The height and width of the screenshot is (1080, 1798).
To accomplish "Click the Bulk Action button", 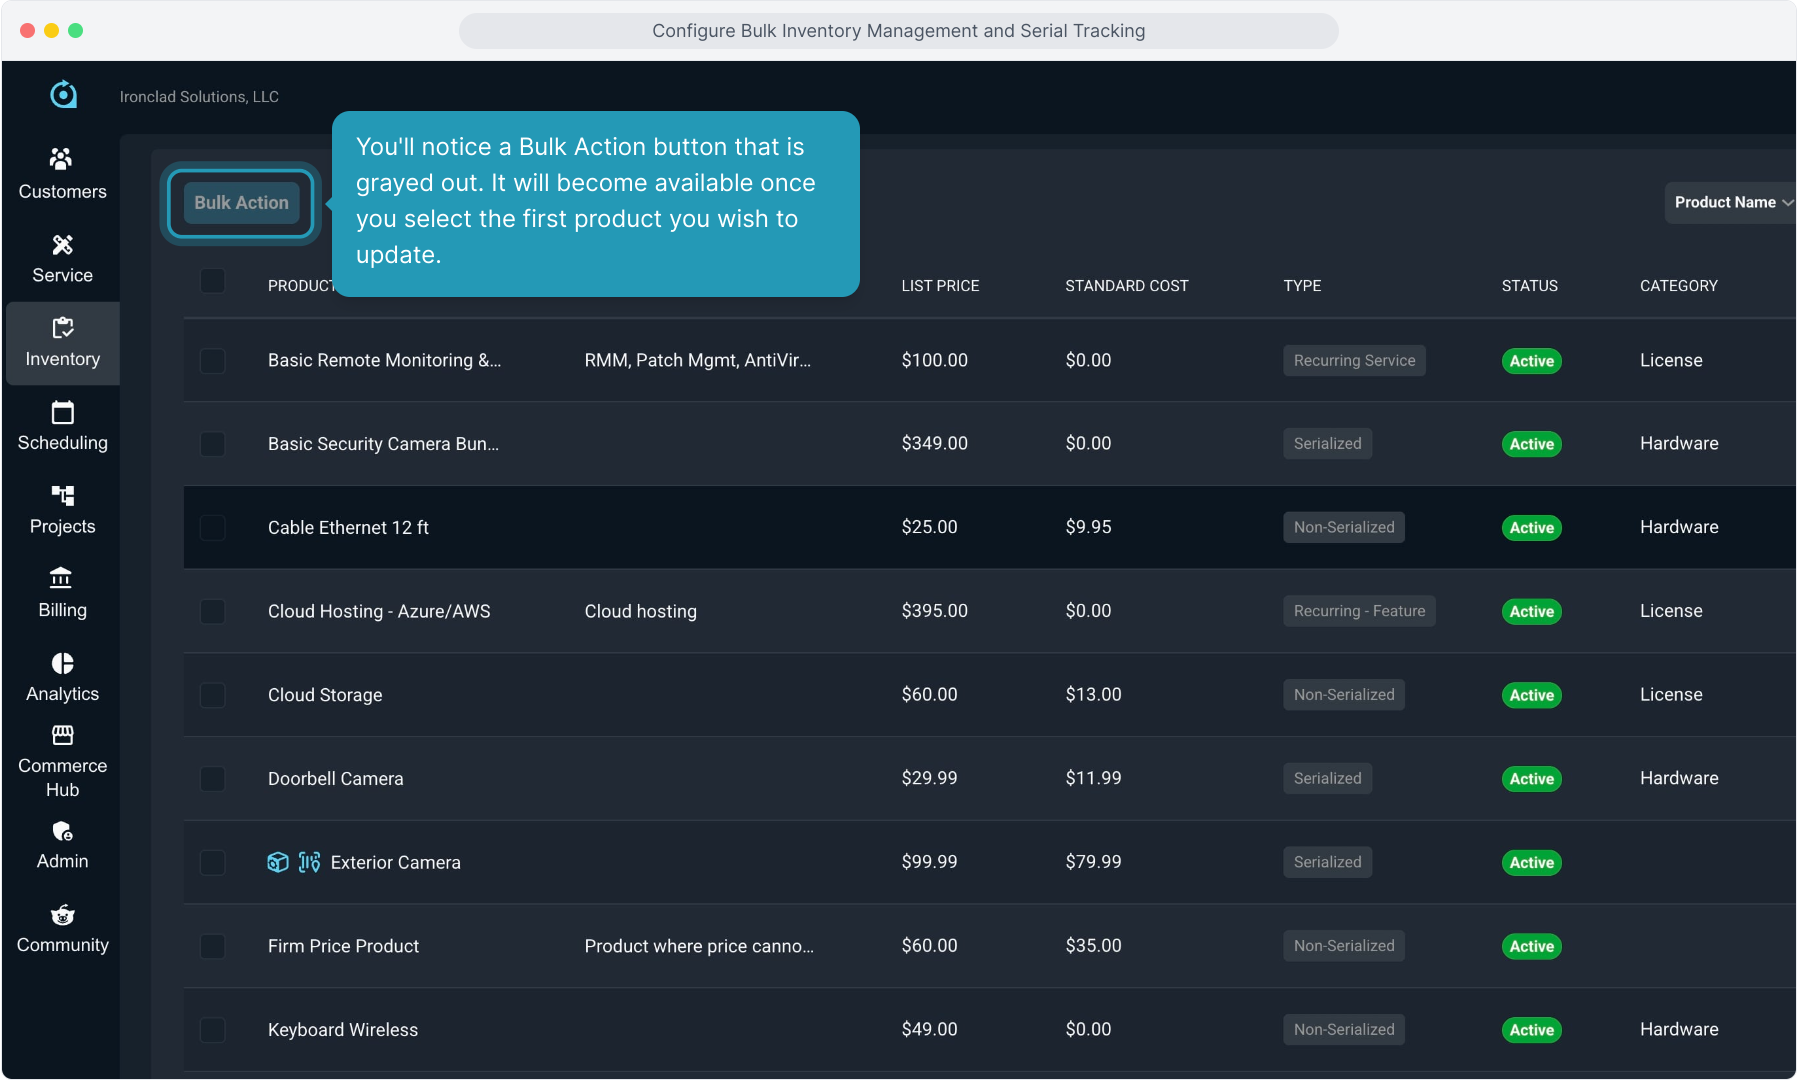I will pyautogui.click(x=241, y=203).
